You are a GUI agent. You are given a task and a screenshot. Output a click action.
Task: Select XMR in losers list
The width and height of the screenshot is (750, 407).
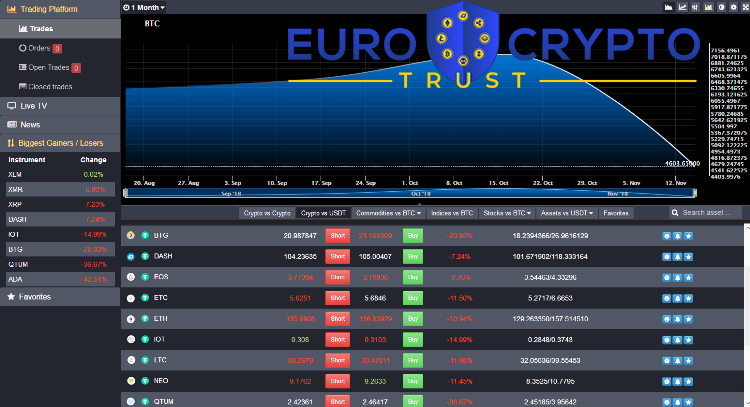(60, 189)
